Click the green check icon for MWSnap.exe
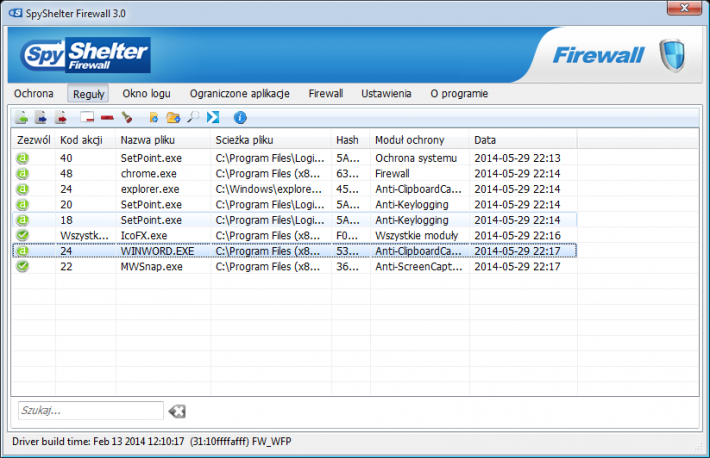 23,266
